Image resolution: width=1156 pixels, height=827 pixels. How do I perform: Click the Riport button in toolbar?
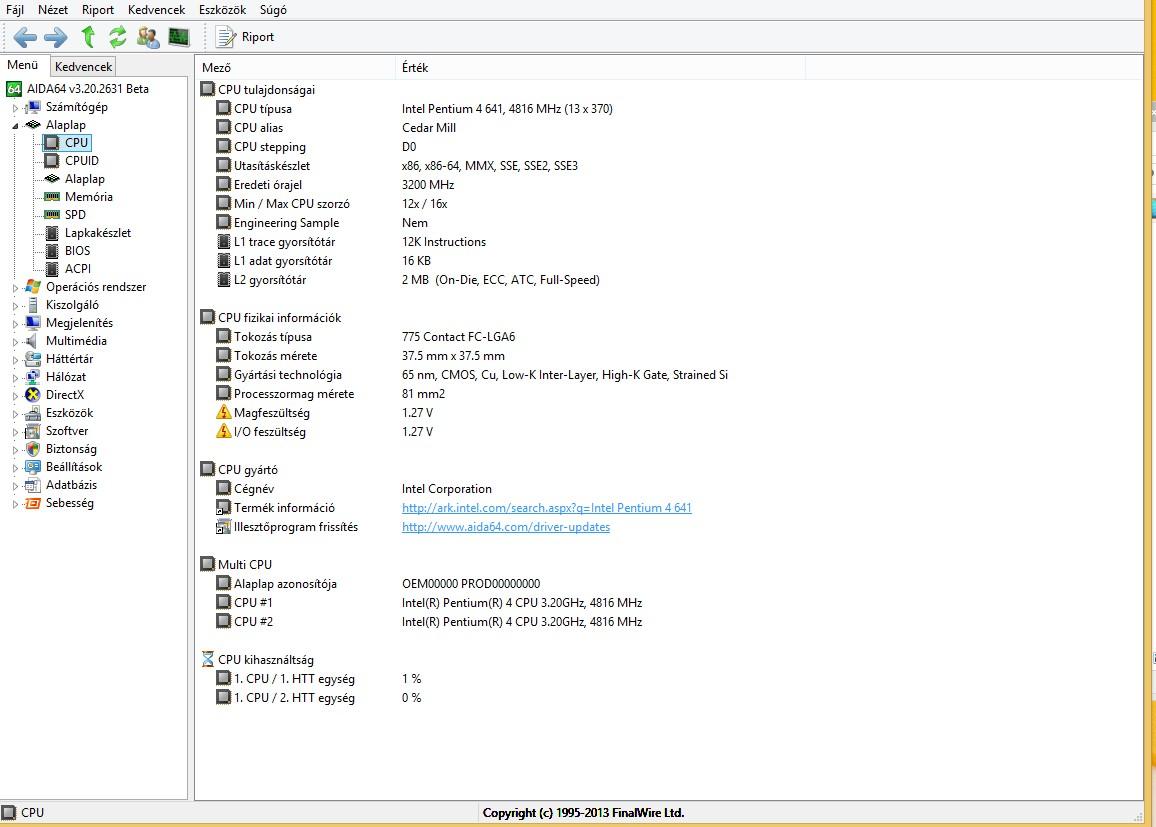(245, 37)
